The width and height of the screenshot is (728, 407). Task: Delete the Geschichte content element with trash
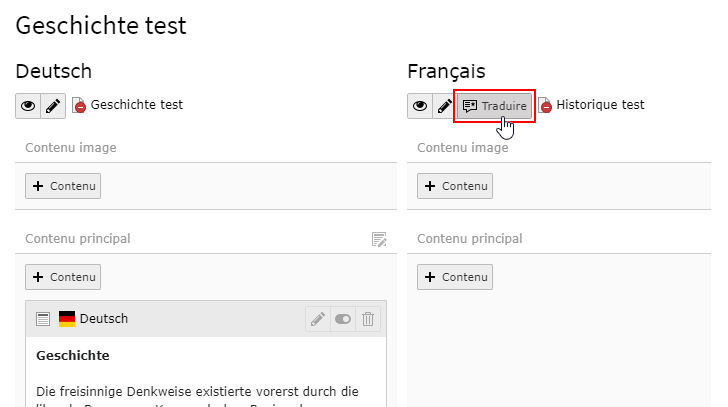368,319
